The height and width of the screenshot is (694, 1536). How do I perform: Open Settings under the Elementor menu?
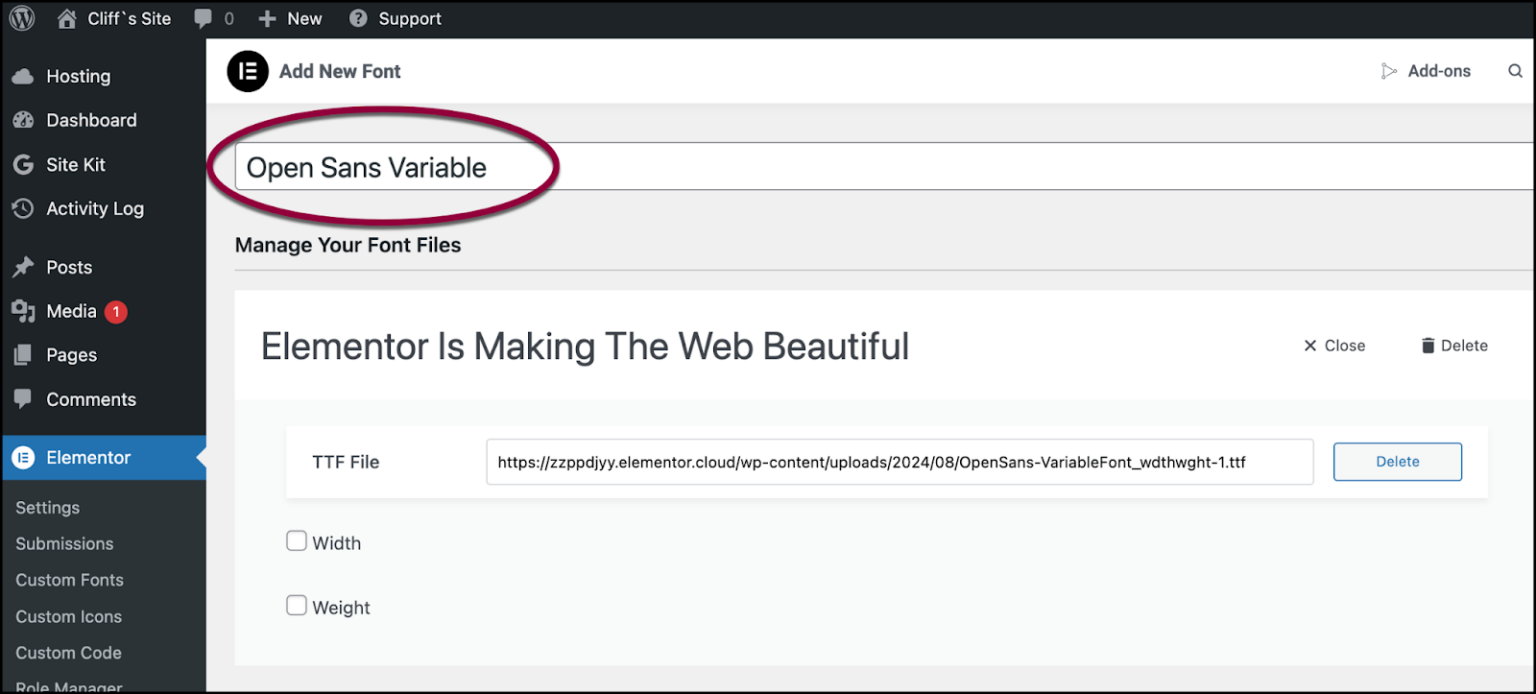[x=46, y=507]
